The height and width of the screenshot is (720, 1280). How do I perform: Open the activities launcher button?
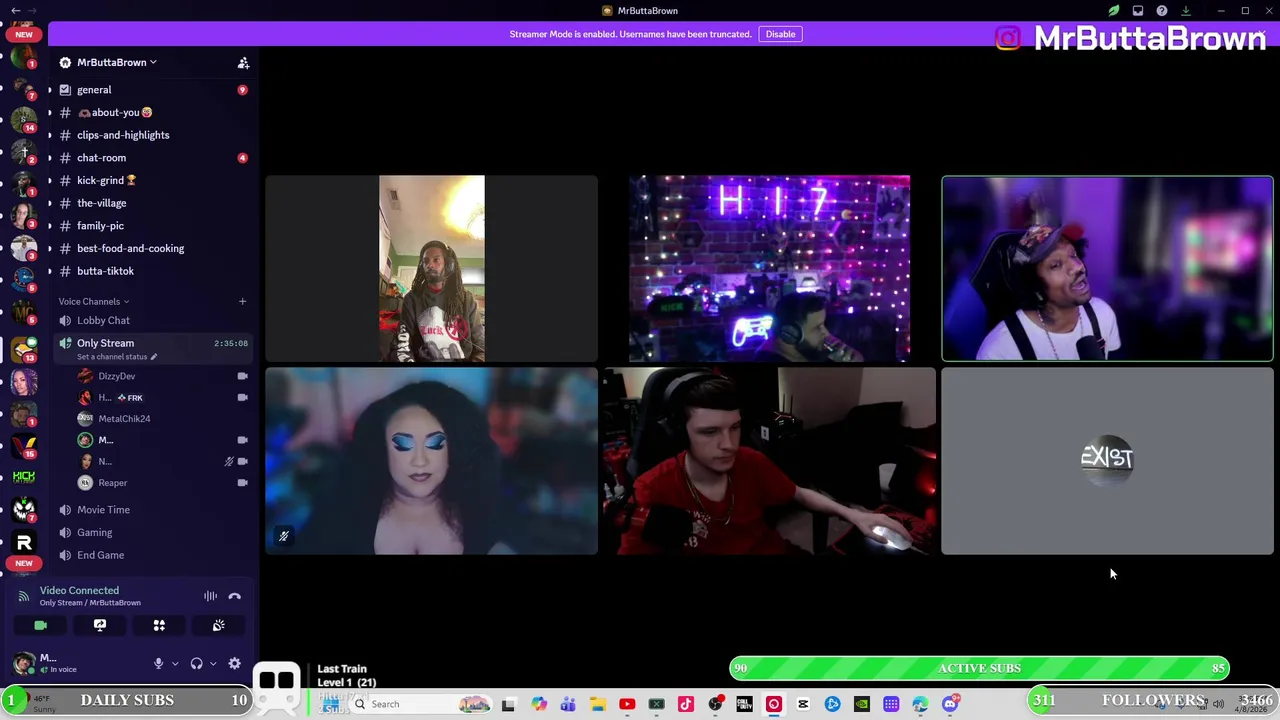159,625
